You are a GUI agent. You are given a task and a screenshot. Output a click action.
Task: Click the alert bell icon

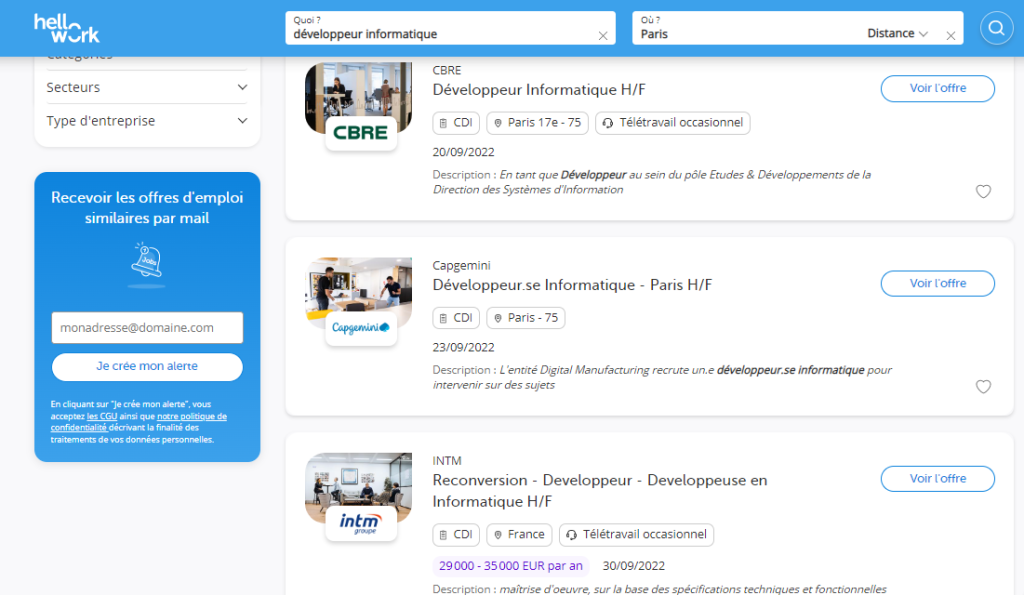coord(147,261)
